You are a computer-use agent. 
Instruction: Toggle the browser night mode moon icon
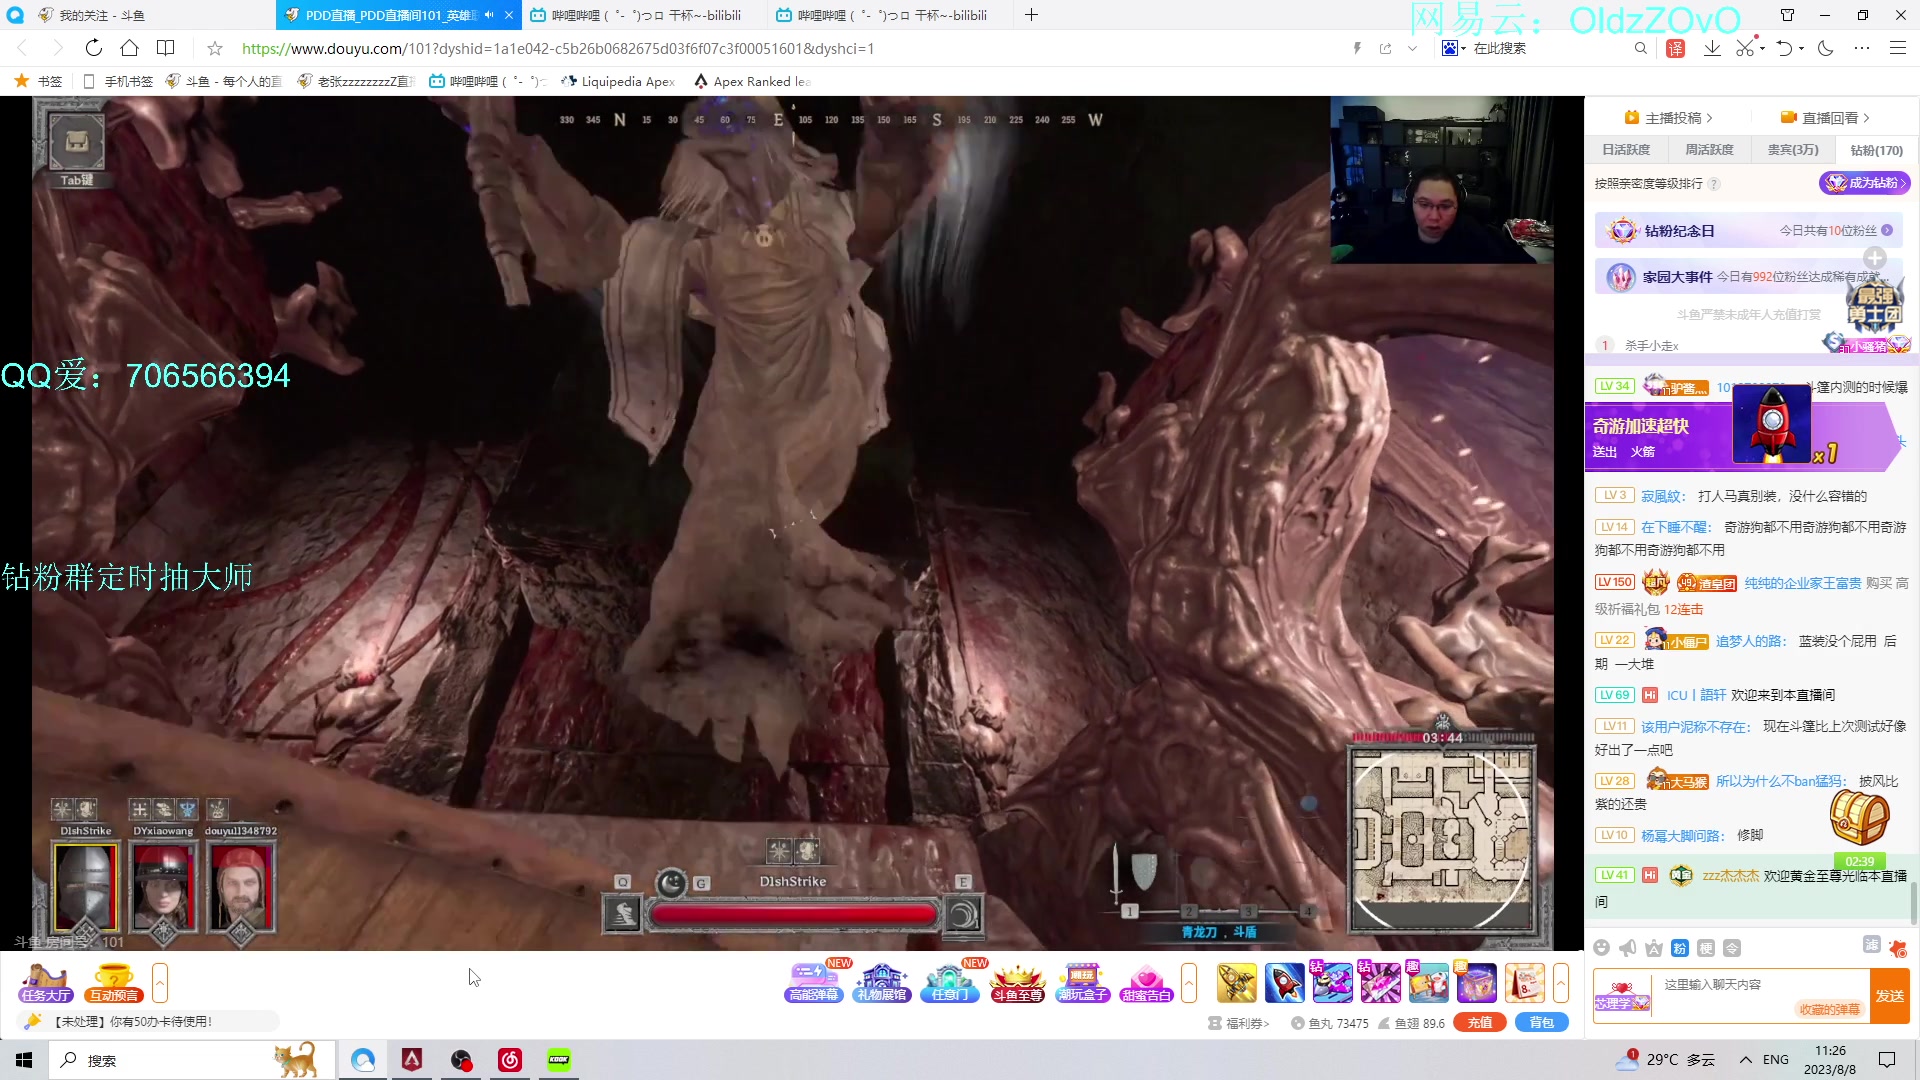pos(1825,48)
